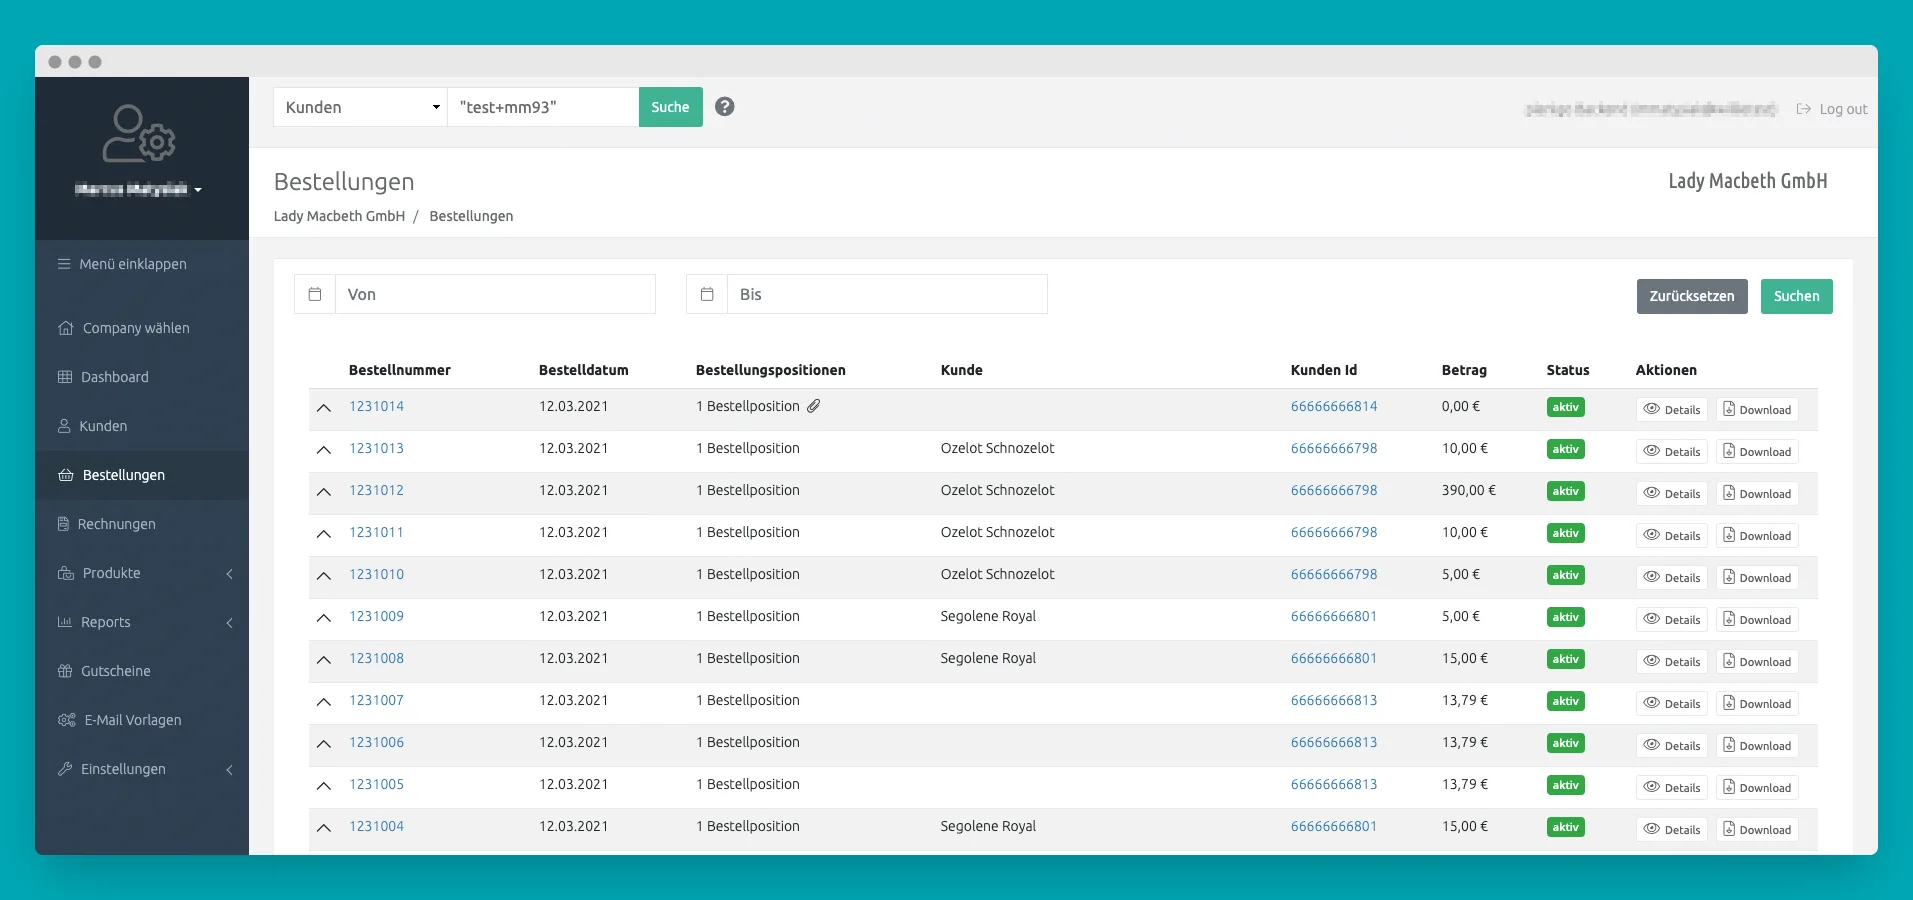Image resolution: width=1913 pixels, height=900 pixels.
Task: Open Kunden Id 66666666814 link
Action: click(x=1334, y=406)
